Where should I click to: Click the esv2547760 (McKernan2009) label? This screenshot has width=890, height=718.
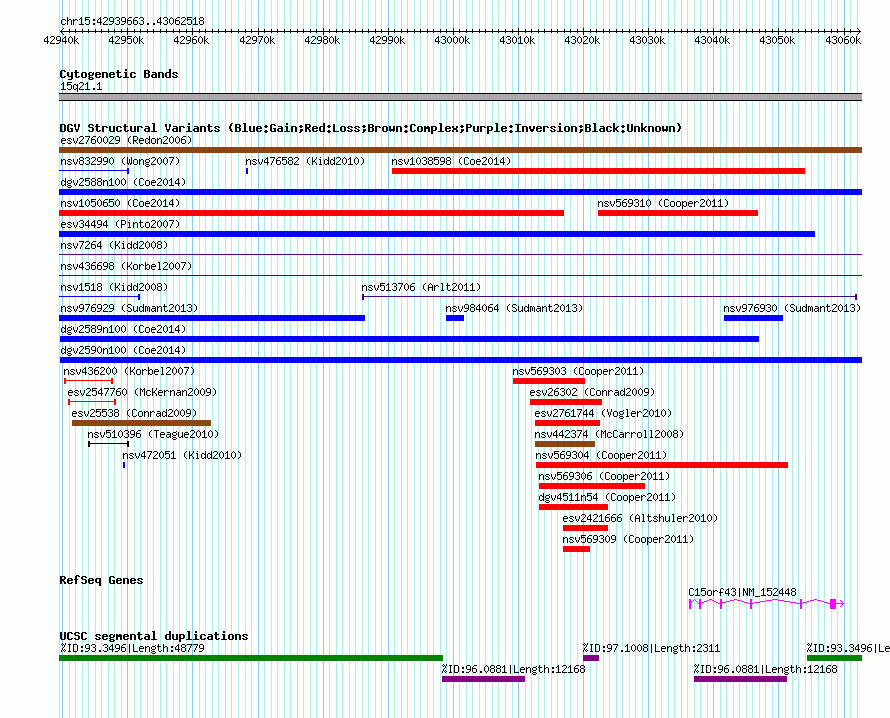tap(142, 392)
